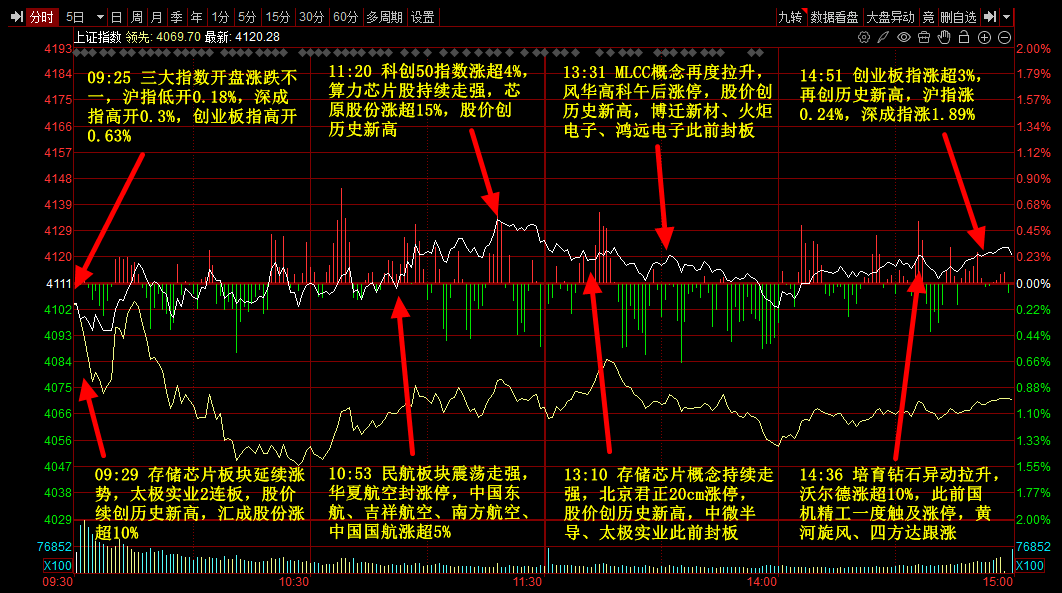
Task: Click the left arrow-to-bar icon beside 分时
Action: coord(17,17)
